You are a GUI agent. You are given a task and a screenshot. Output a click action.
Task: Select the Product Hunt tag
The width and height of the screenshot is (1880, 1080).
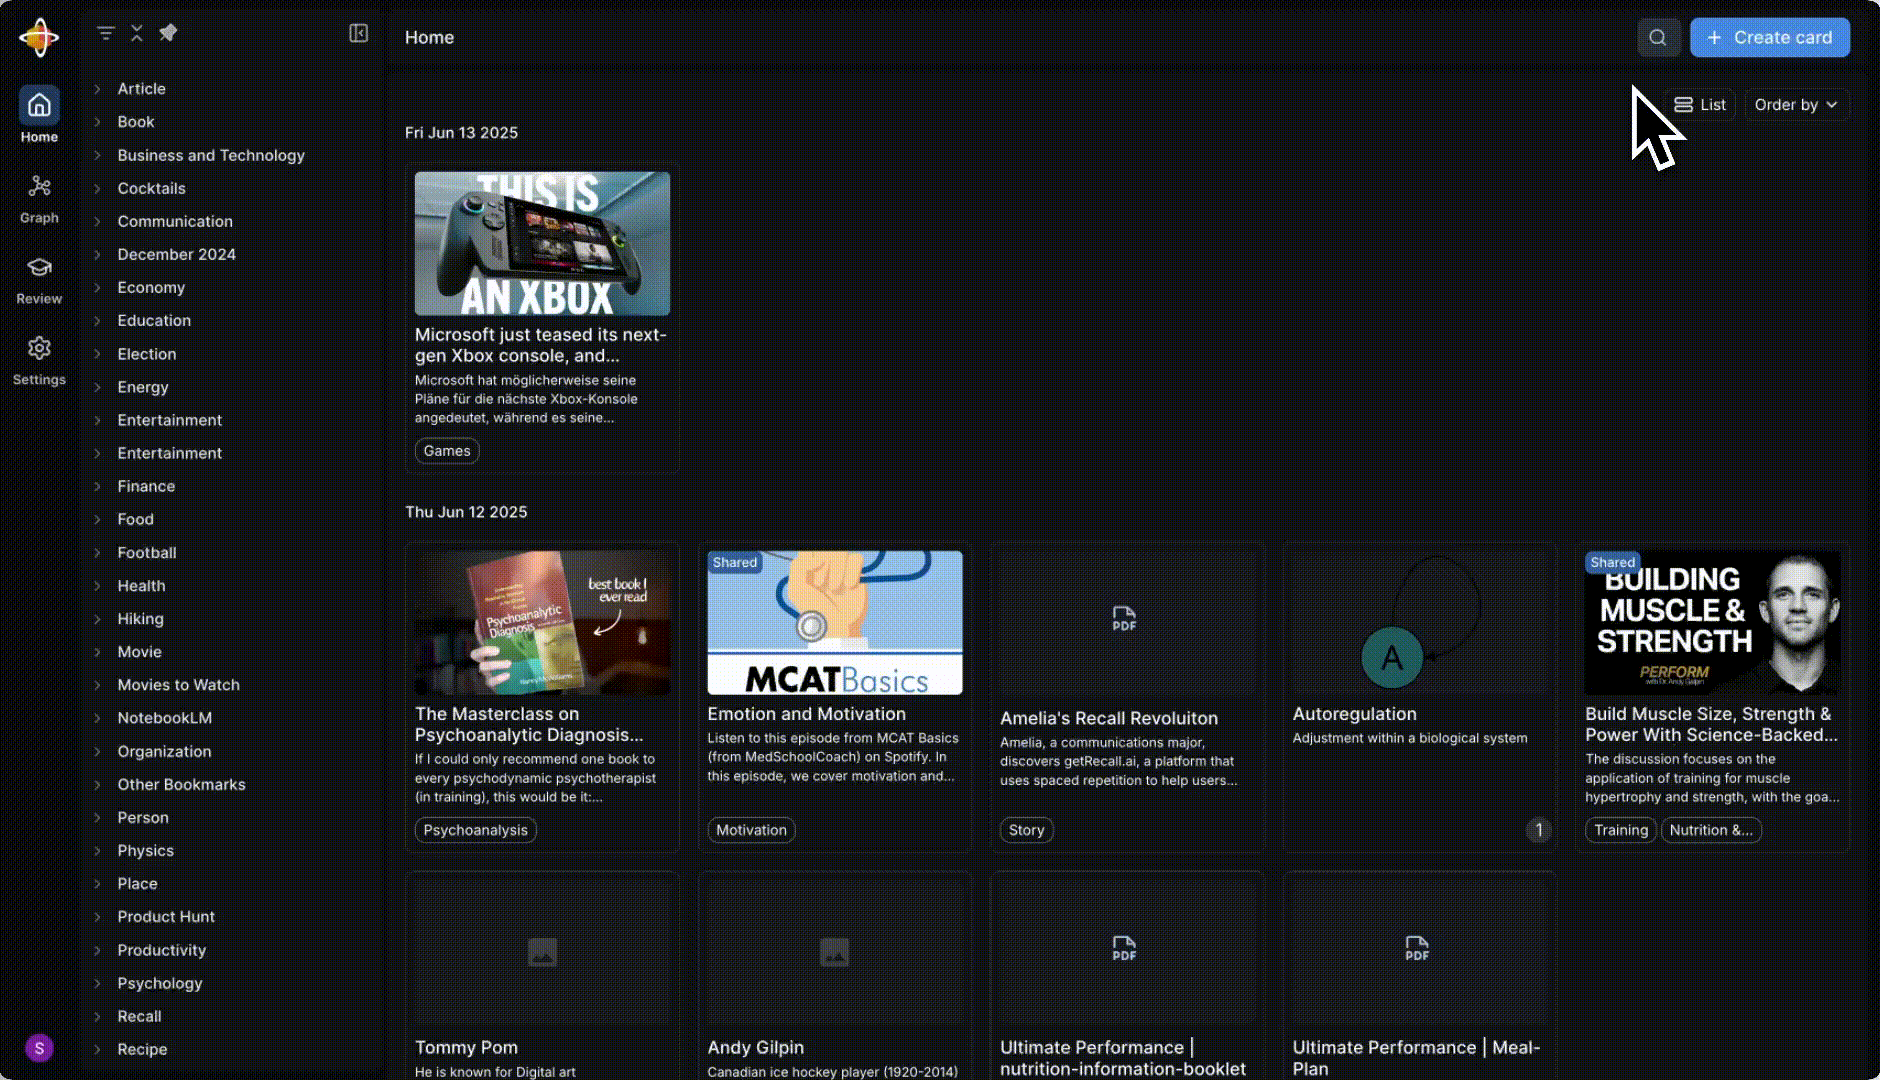click(x=166, y=917)
